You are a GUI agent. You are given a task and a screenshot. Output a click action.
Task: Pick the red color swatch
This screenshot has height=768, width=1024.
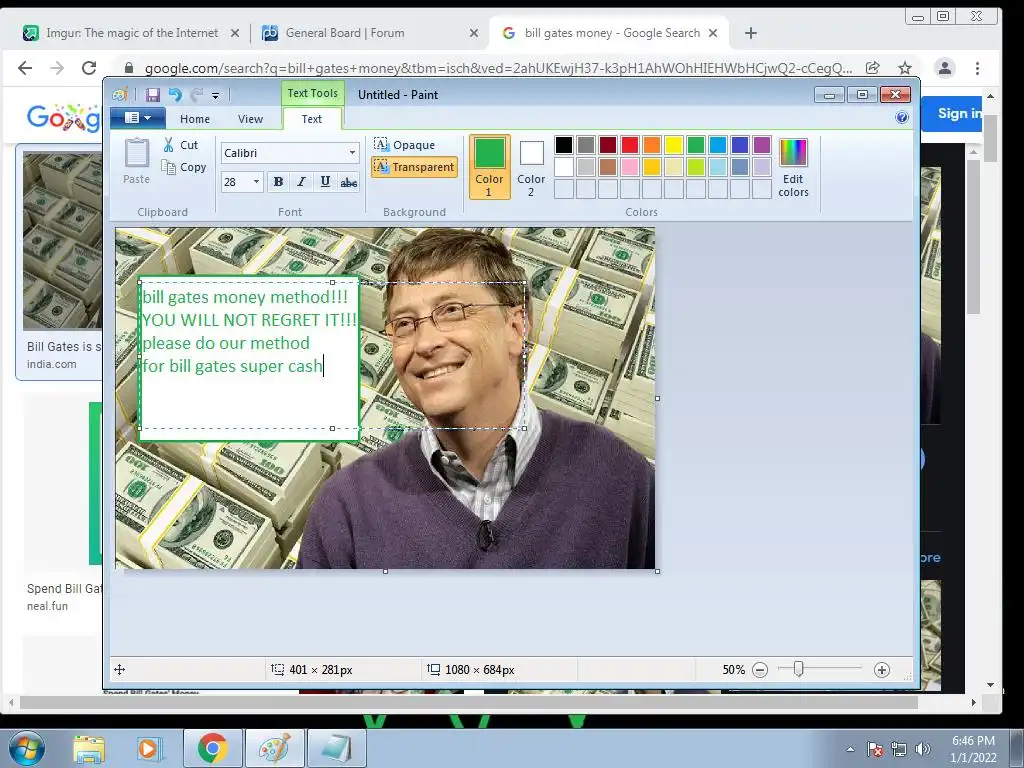[x=630, y=144]
